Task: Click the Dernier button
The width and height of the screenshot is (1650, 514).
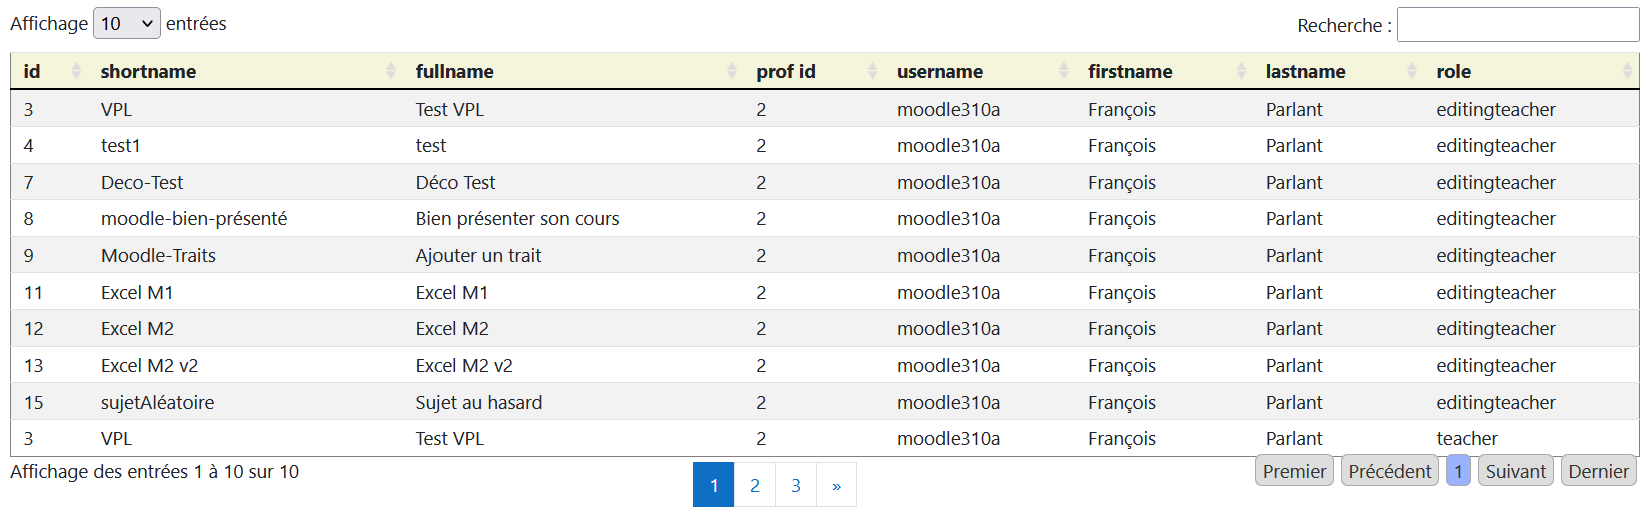Action: pyautogui.click(x=1598, y=471)
